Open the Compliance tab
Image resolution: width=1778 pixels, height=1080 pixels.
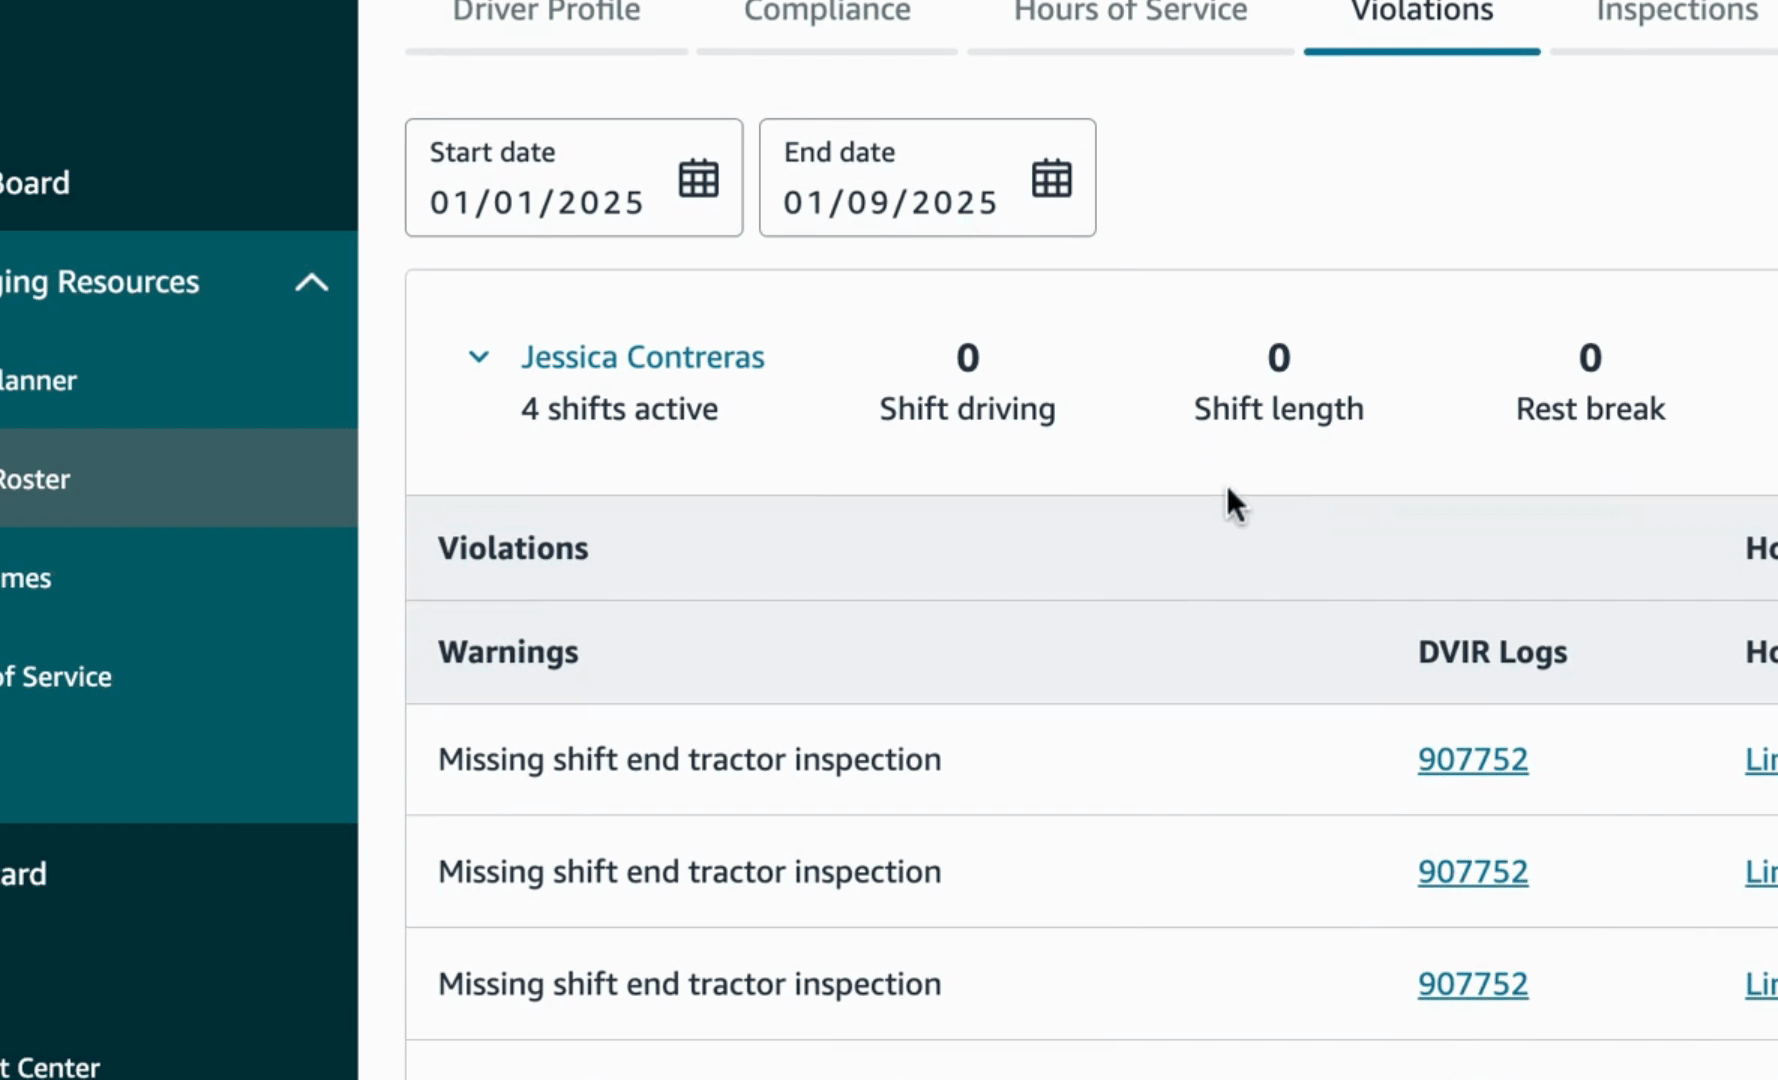(827, 12)
